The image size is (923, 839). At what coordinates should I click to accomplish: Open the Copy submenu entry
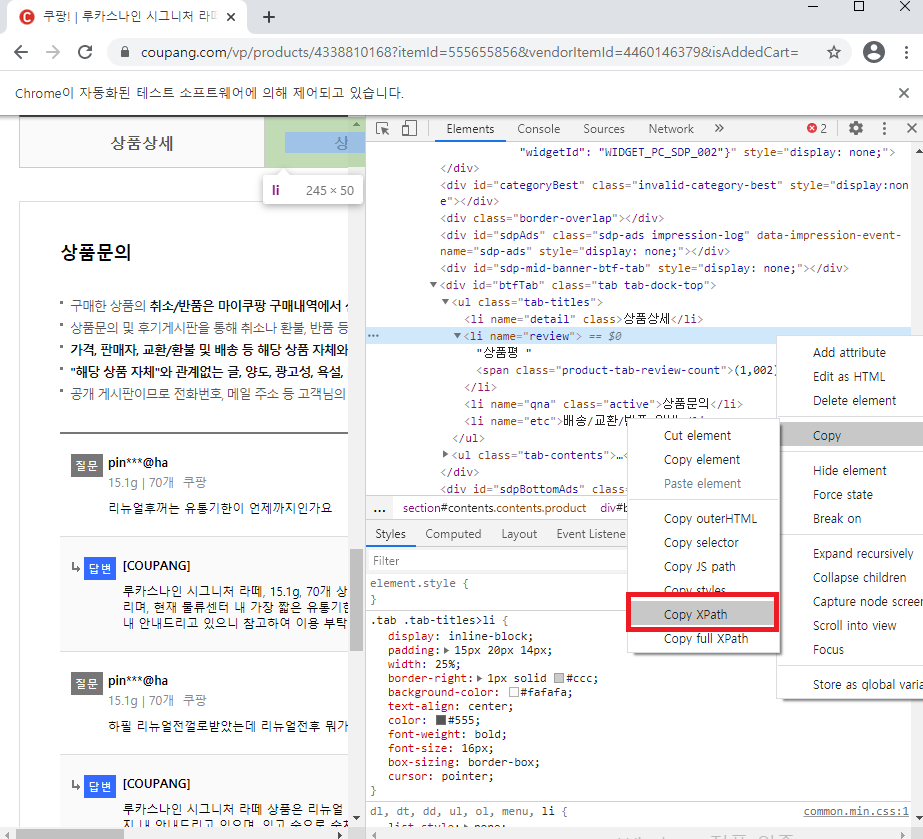tap(851, 436)
